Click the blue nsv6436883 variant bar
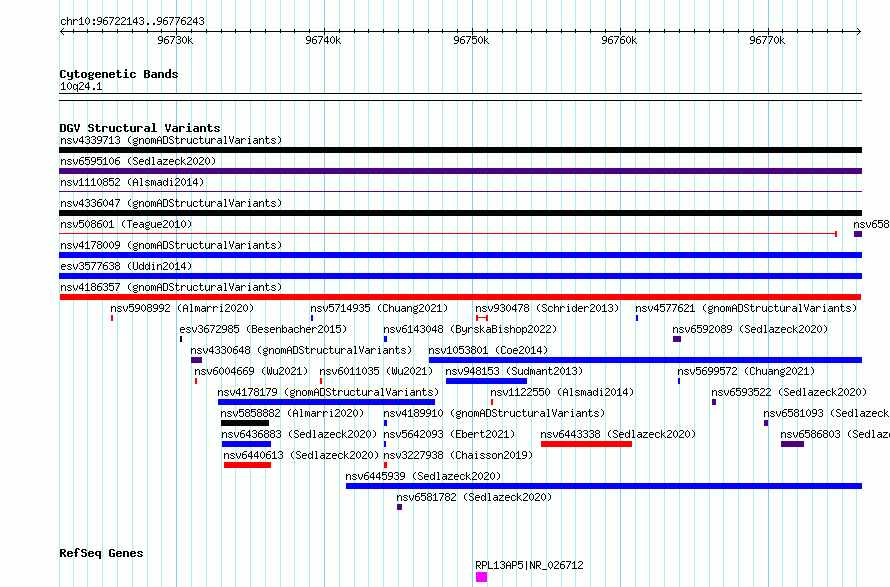 (246, 444)
